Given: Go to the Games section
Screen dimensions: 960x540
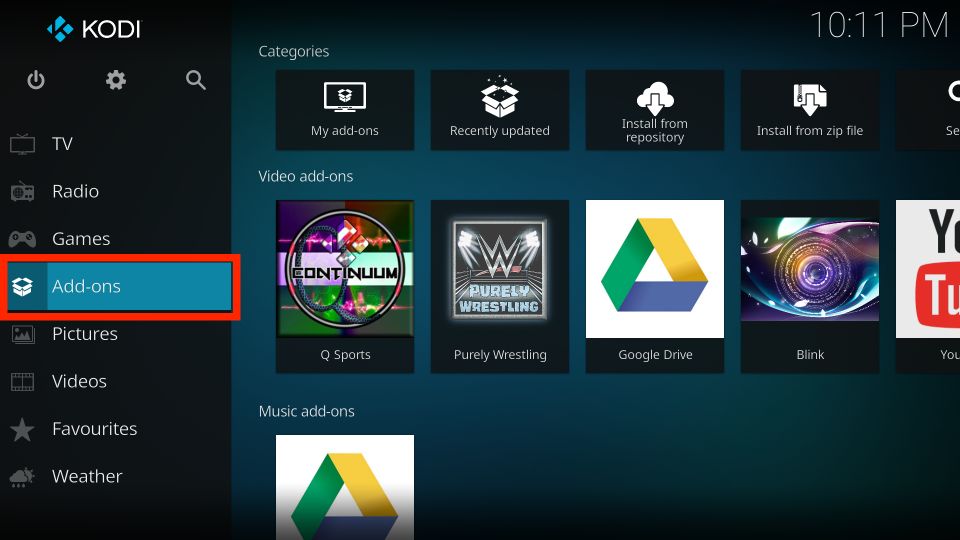Looking at the screenshot, I should 116,239.
